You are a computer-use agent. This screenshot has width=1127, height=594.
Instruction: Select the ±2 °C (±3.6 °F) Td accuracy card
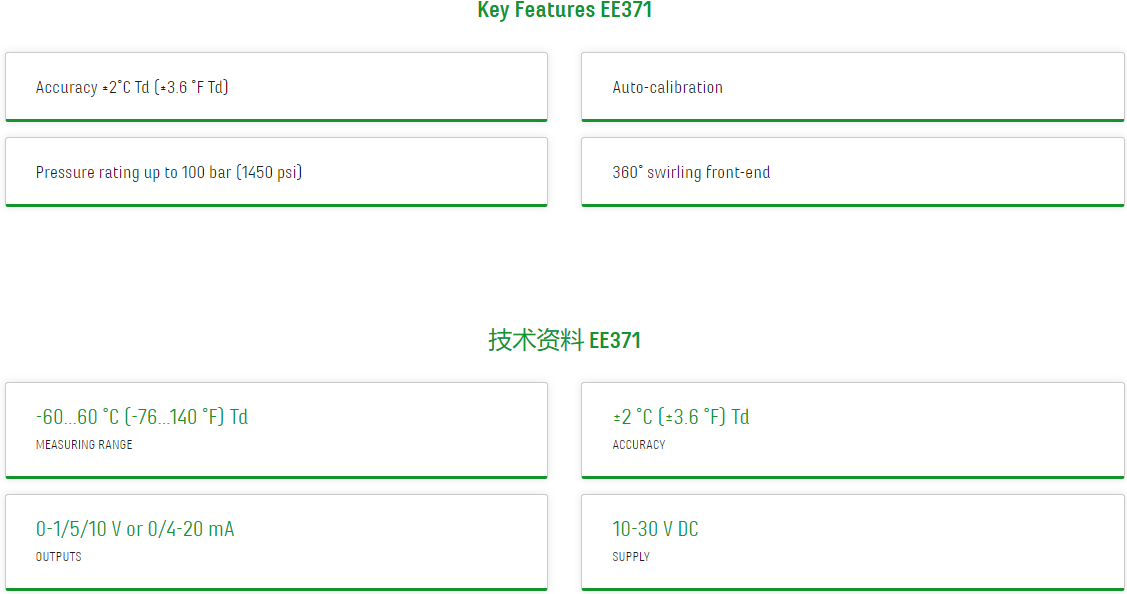pos(852,430)
